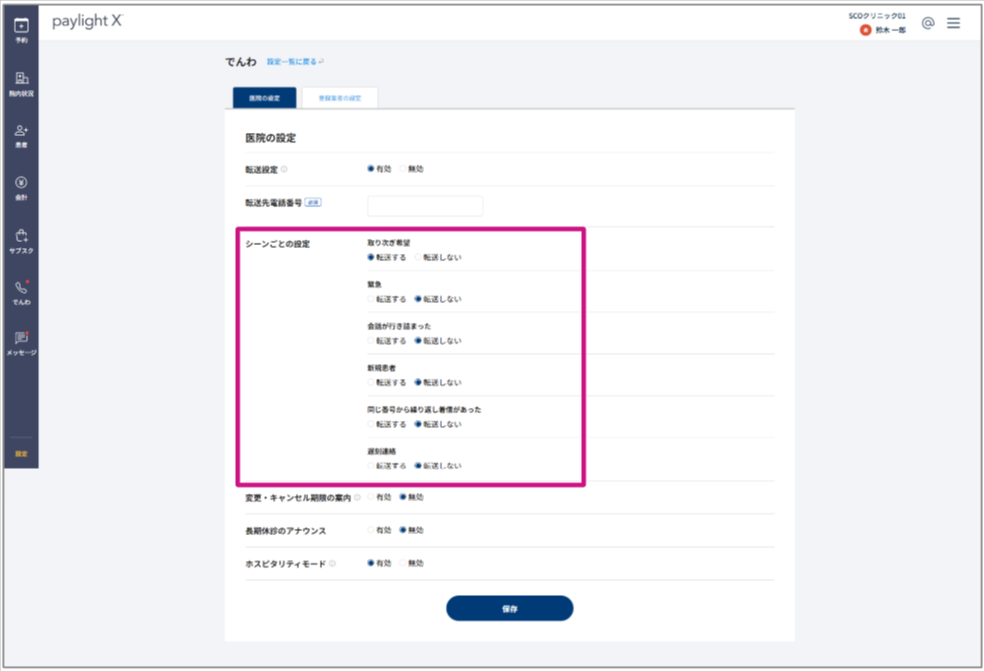Click the 転送先電話番号 input field

pyautogui.click(x=425, y=206)
